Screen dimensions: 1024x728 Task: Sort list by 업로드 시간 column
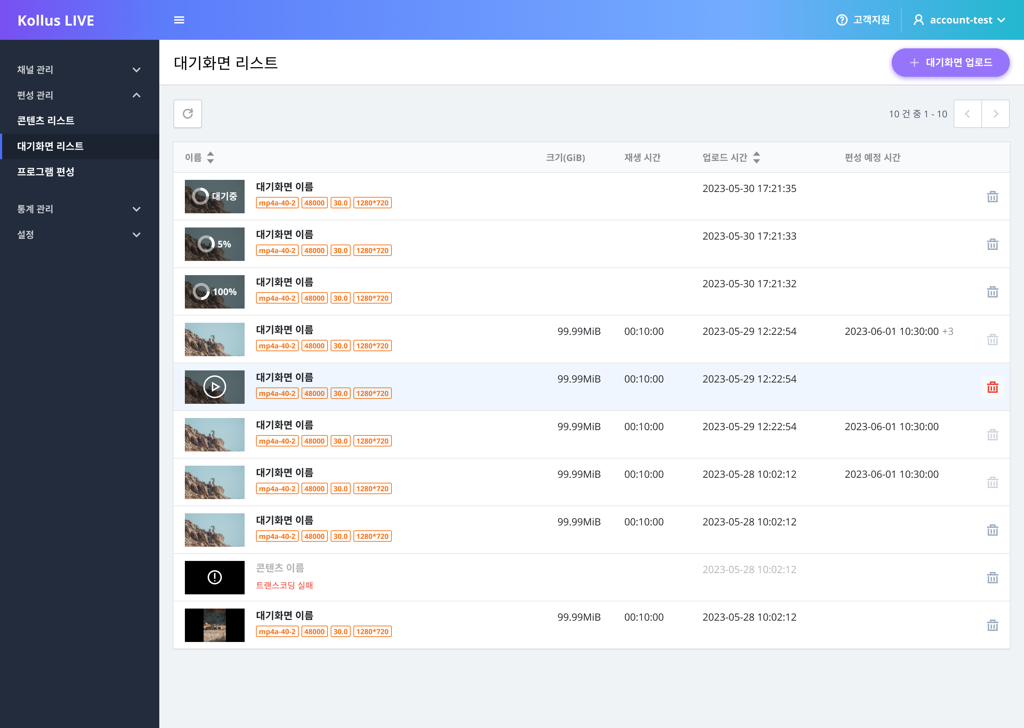coord(731,158)
